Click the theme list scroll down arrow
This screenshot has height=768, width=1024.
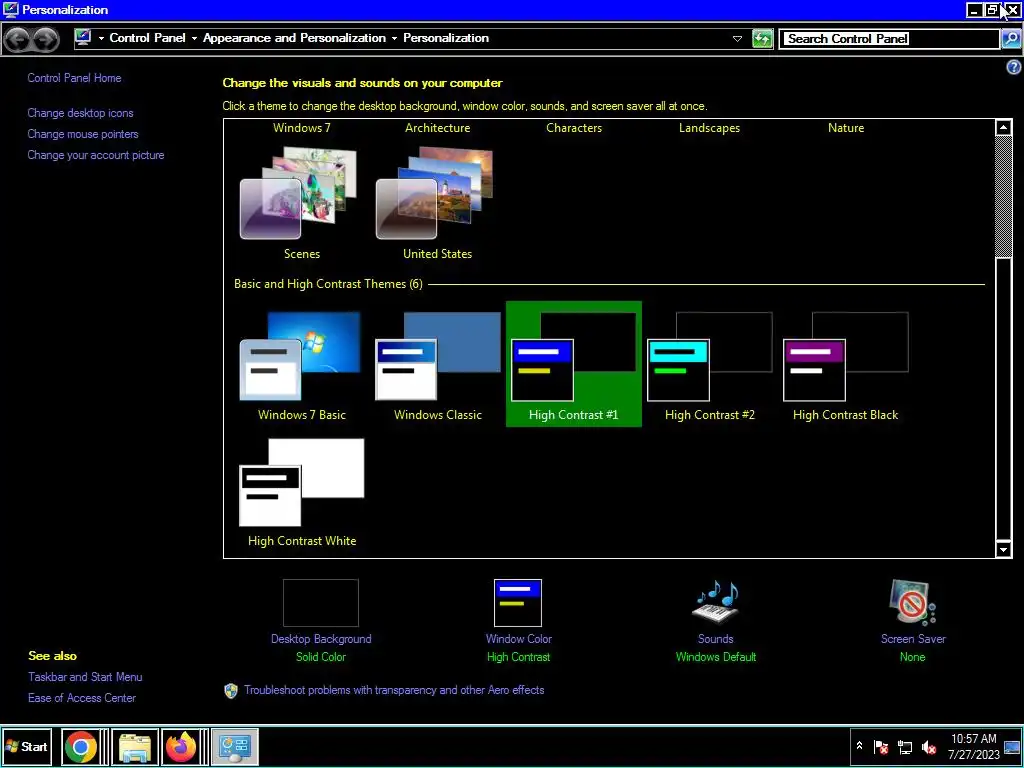pos(1004,550)
